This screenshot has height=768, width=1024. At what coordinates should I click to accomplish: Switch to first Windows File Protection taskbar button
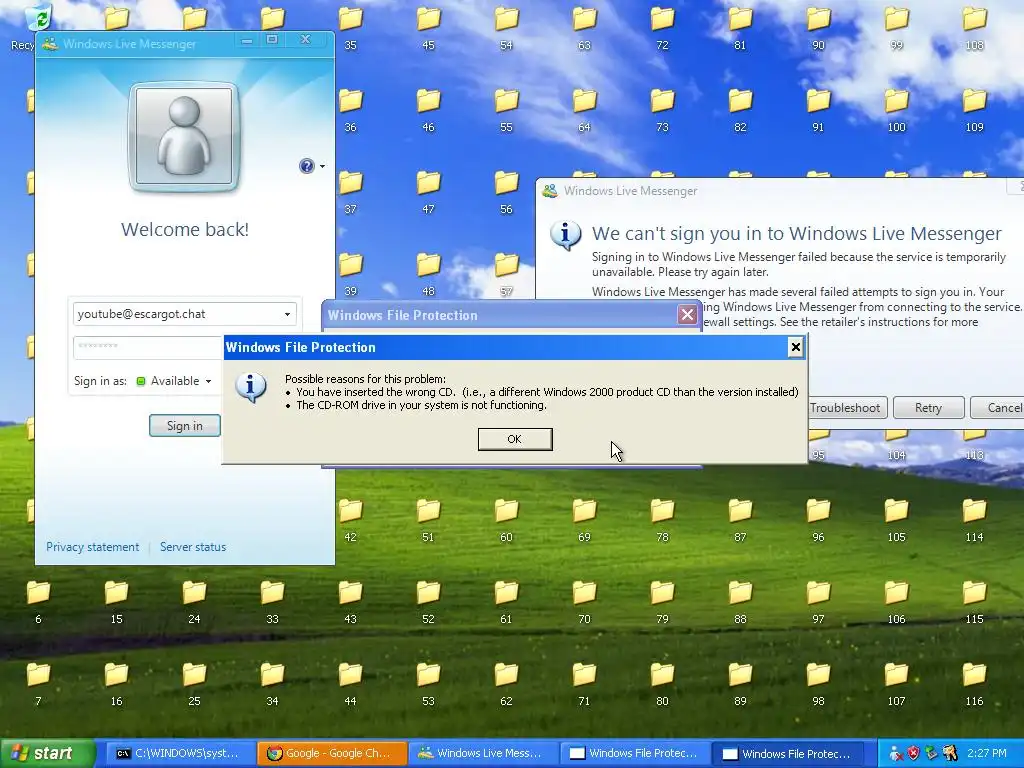point(633,753)
